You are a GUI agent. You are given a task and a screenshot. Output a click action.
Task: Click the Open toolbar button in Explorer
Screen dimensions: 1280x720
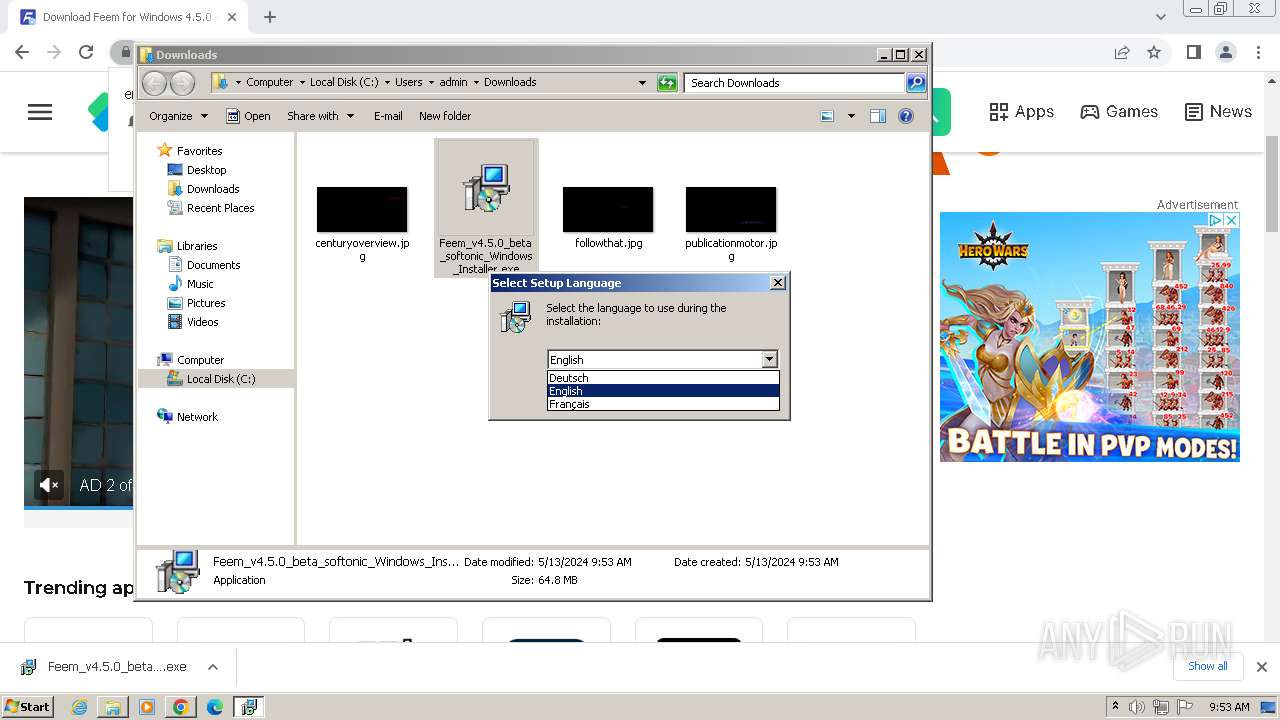tap(248, 116)
